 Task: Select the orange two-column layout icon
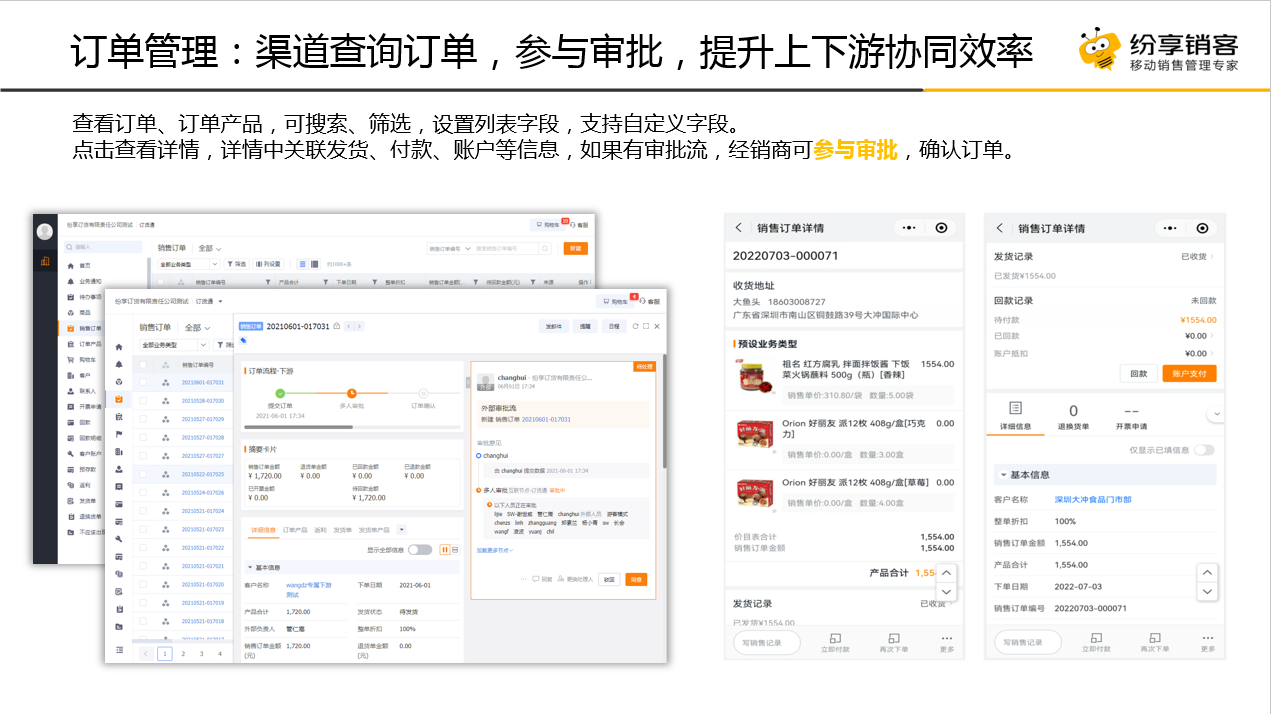[x=444, y=550]
